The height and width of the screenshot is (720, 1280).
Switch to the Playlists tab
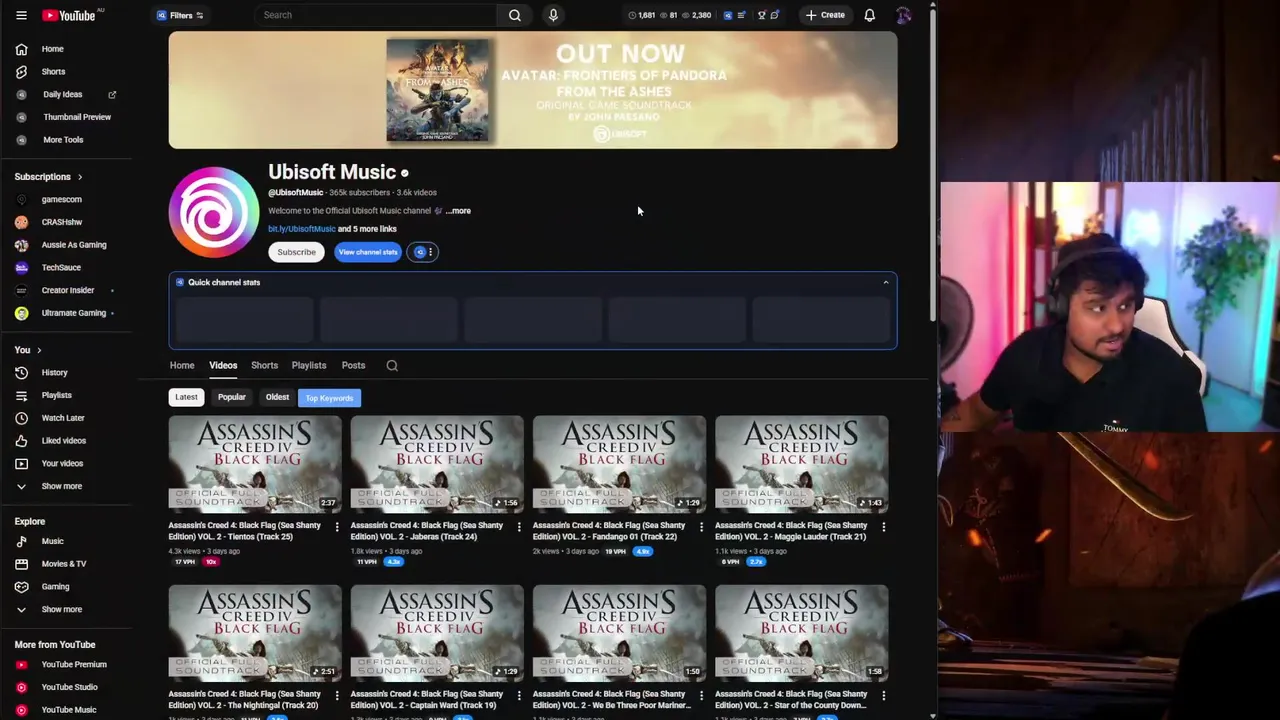tap(309, 366)
